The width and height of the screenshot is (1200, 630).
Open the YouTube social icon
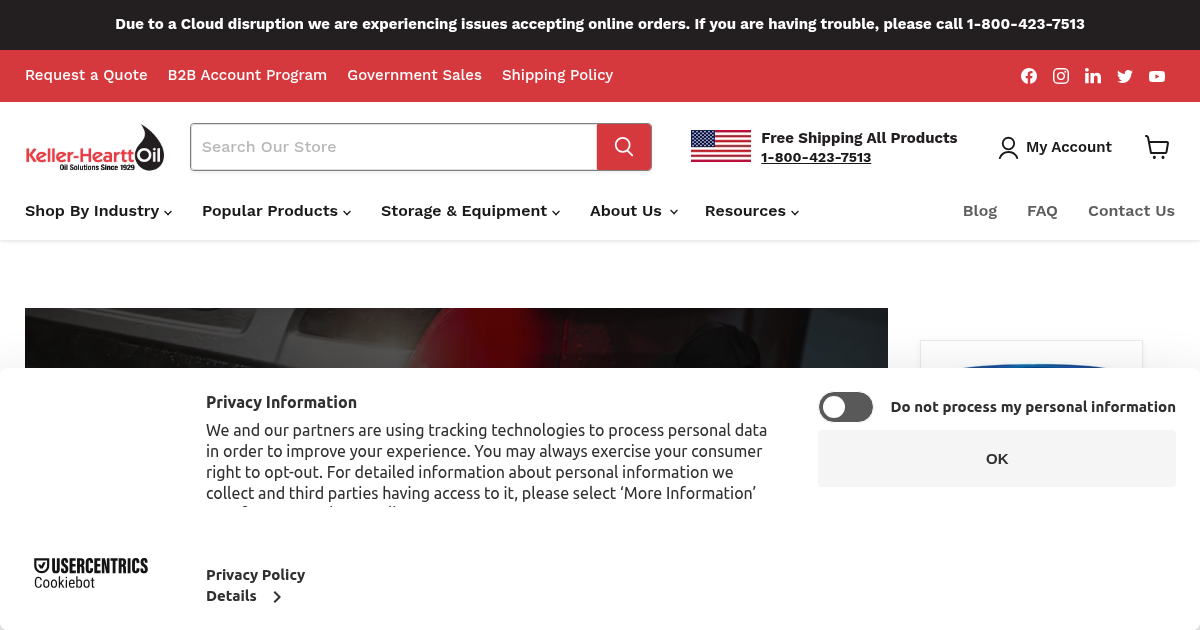pyautogui.click(x=1157, y=76)
